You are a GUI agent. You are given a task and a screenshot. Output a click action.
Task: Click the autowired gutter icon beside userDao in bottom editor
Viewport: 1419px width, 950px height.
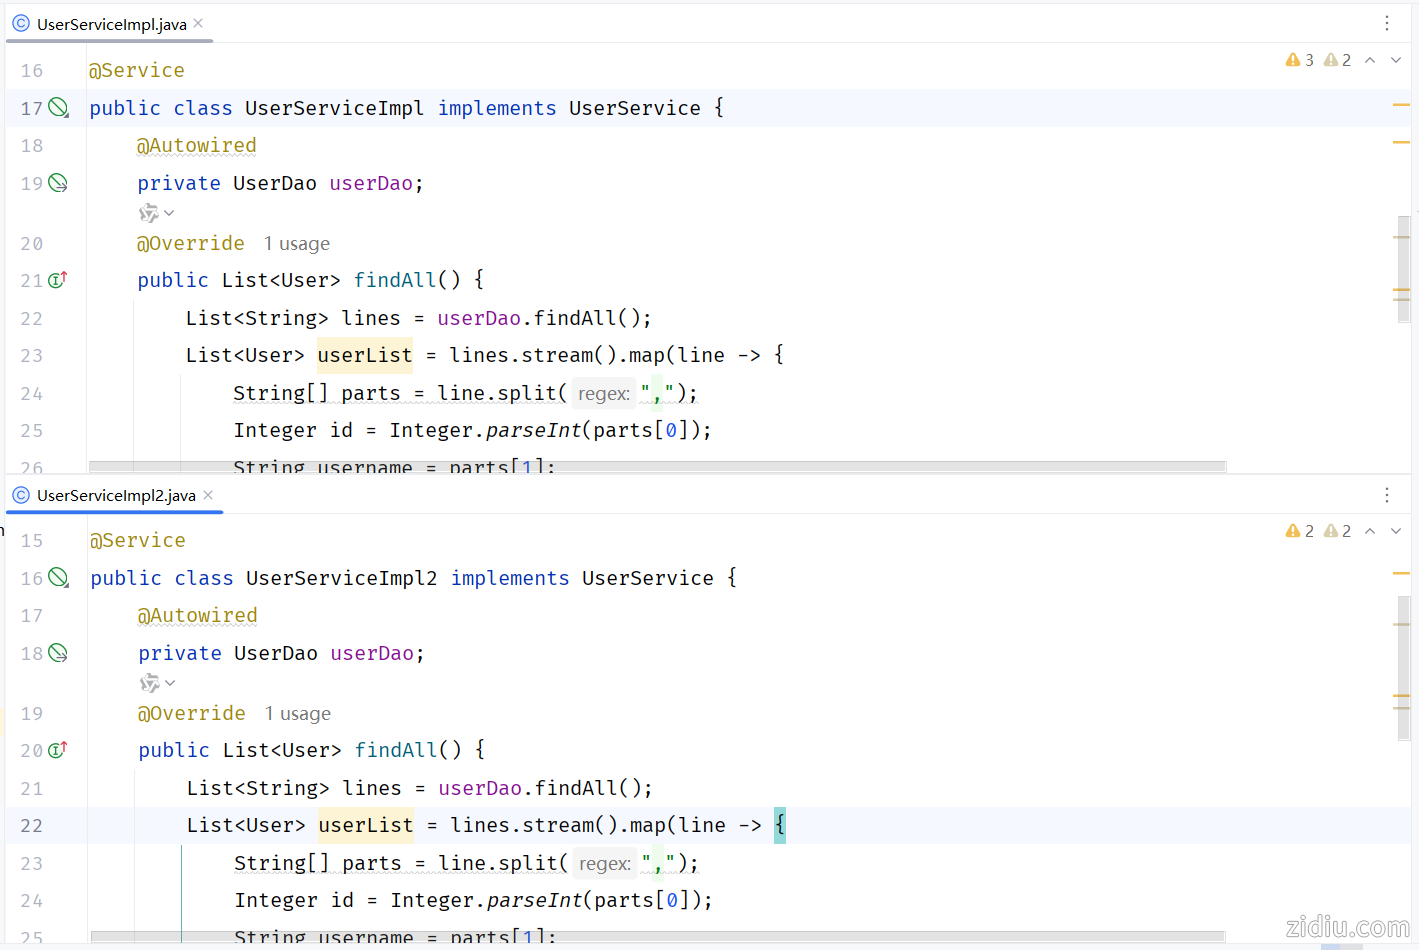pos(59,653)
